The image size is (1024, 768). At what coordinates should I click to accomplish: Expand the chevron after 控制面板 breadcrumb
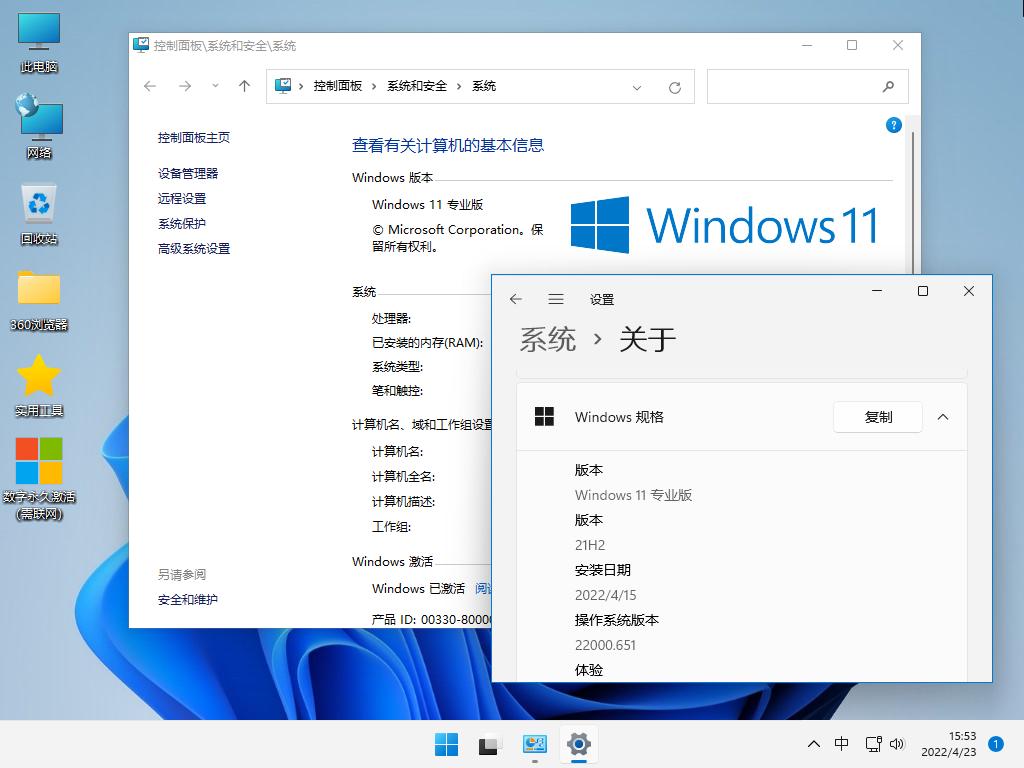pyautogui.click(x=374, y=86)
